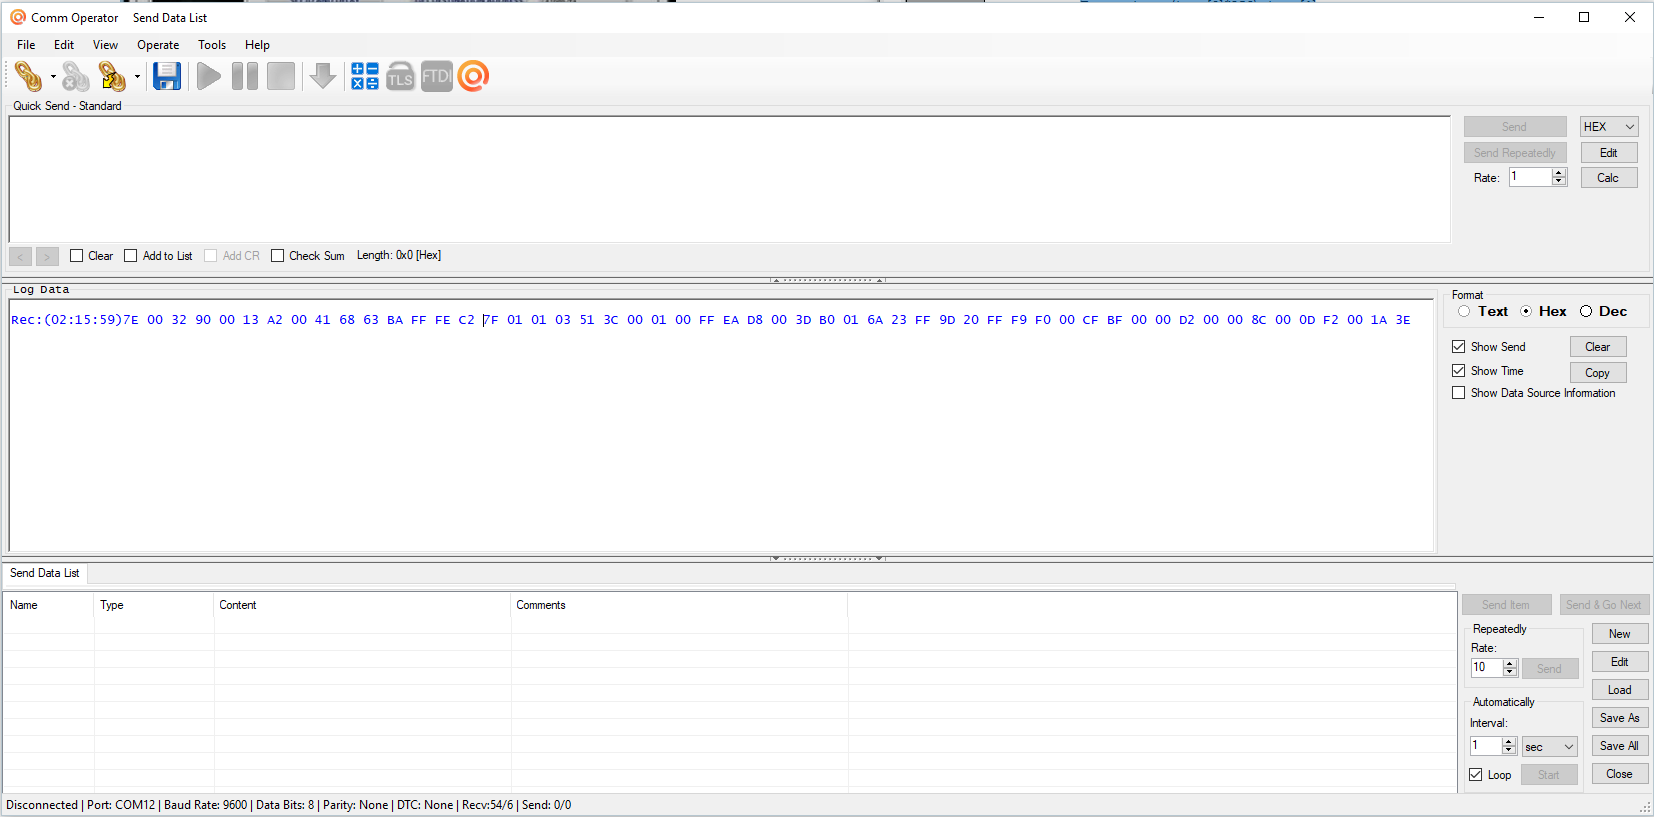Click the gray down arrow toolbar icon
The width and height of the screenshot is (1654, 817).
pos(323,76)
